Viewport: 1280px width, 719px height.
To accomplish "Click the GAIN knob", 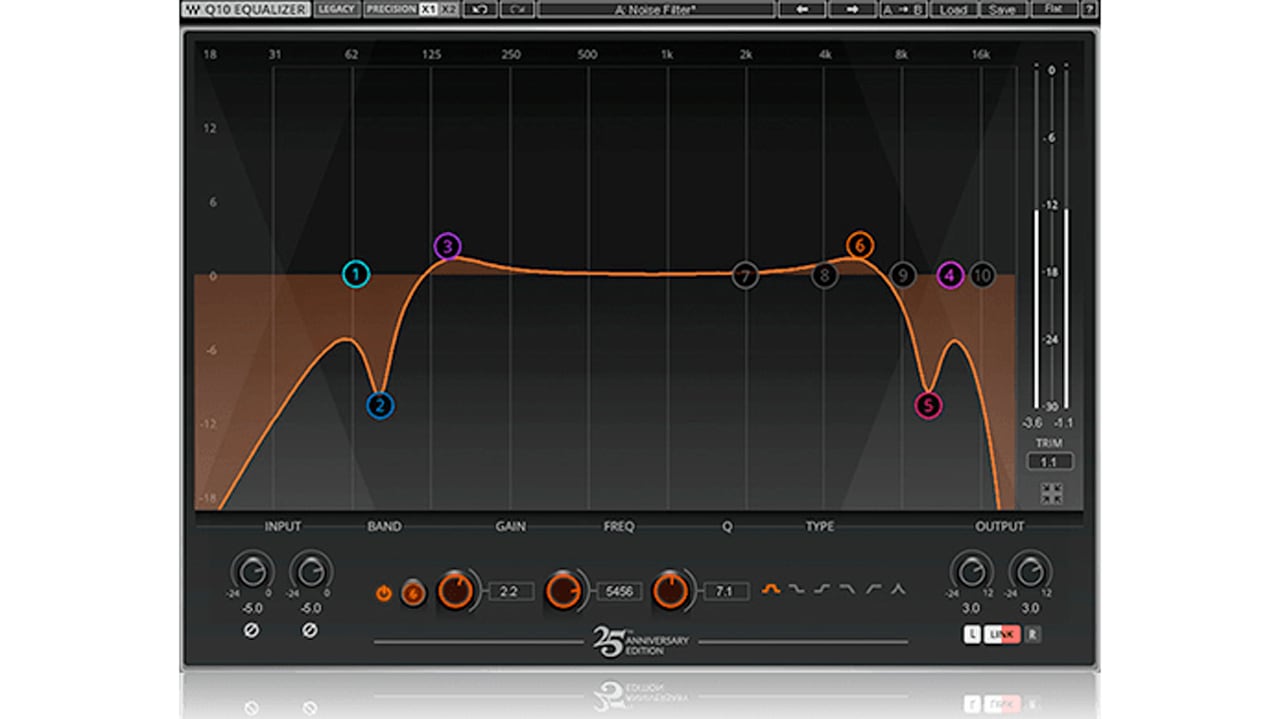I will pyautogui.click(x=456, y=591).
